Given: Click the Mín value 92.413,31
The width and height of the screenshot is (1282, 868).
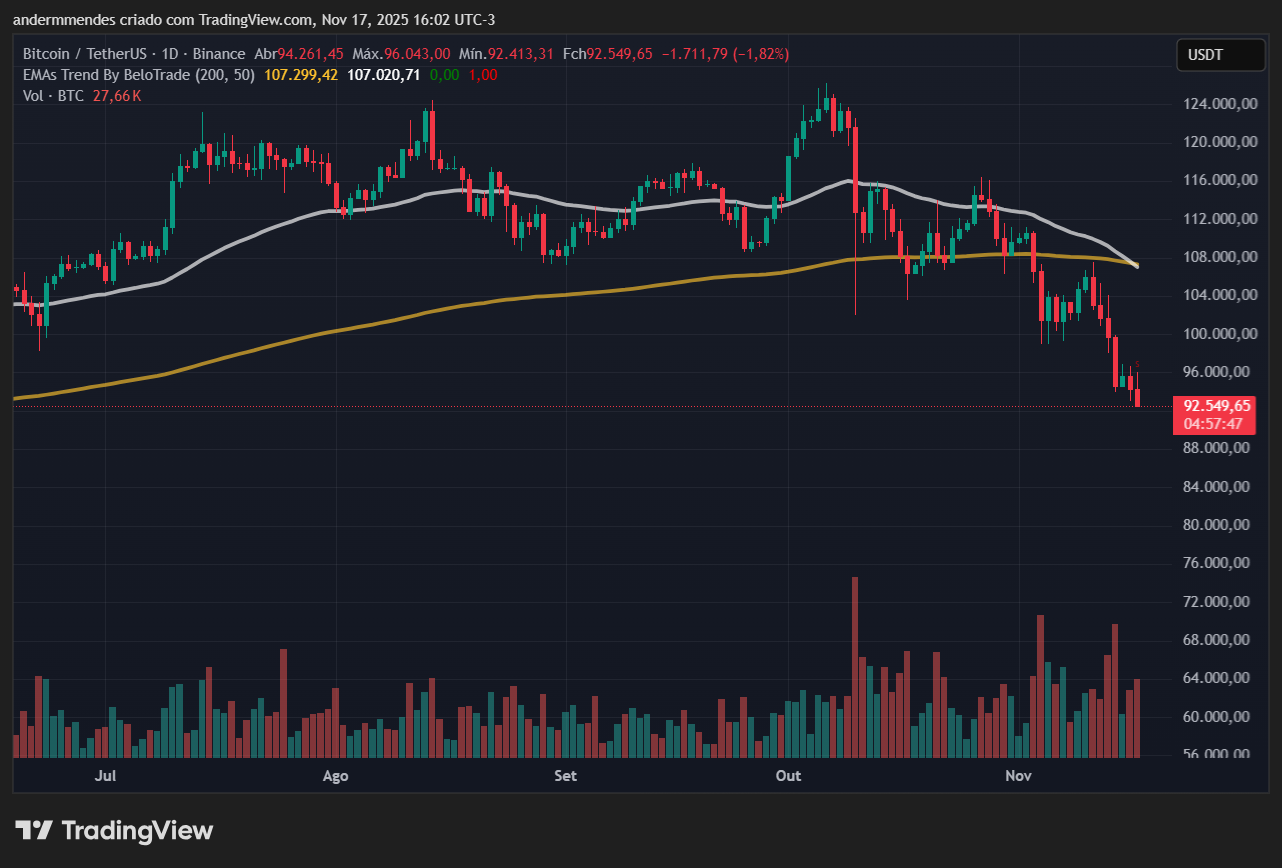Looking at the screenshot, I should point(522,54).
